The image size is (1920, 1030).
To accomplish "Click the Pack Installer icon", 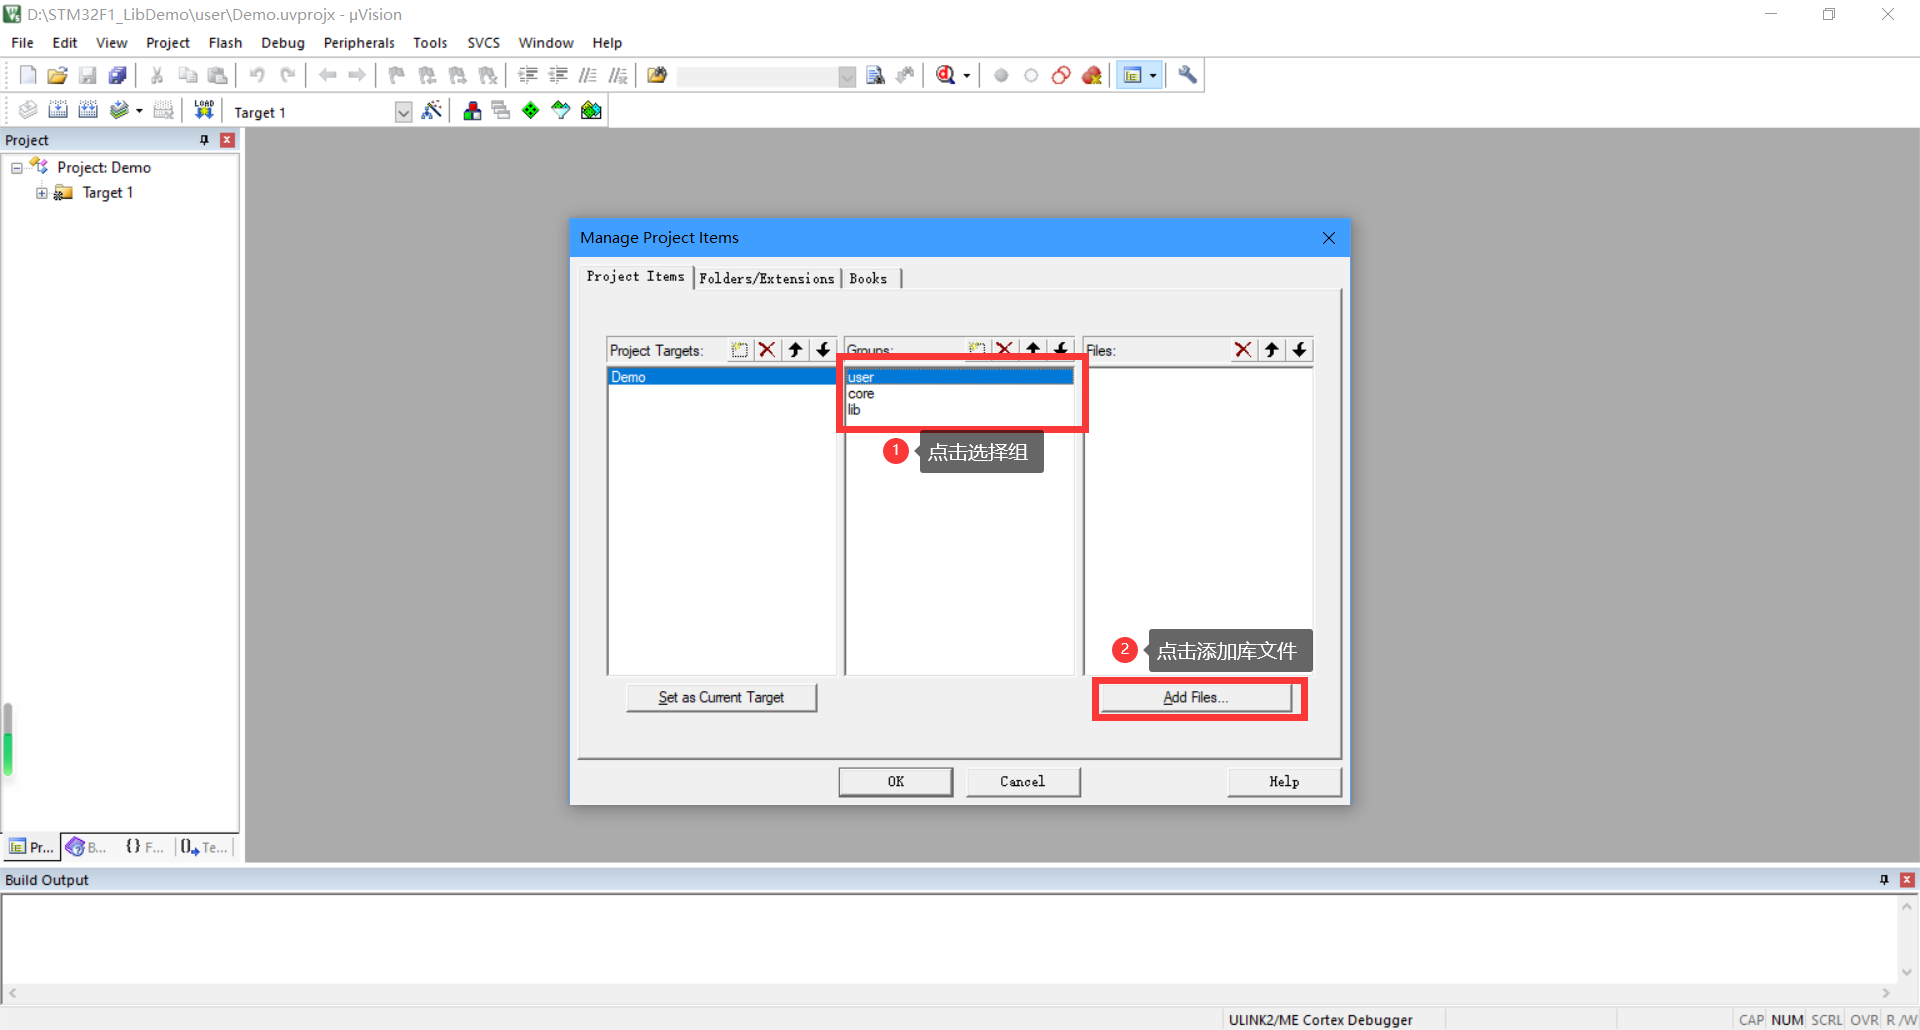I will tap(591, 110).
